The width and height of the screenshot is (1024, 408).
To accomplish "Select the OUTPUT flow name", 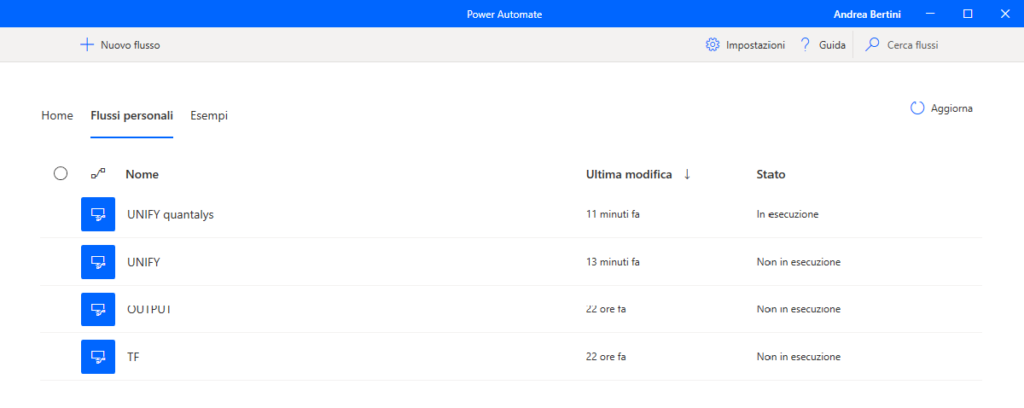I will [150, 309].
